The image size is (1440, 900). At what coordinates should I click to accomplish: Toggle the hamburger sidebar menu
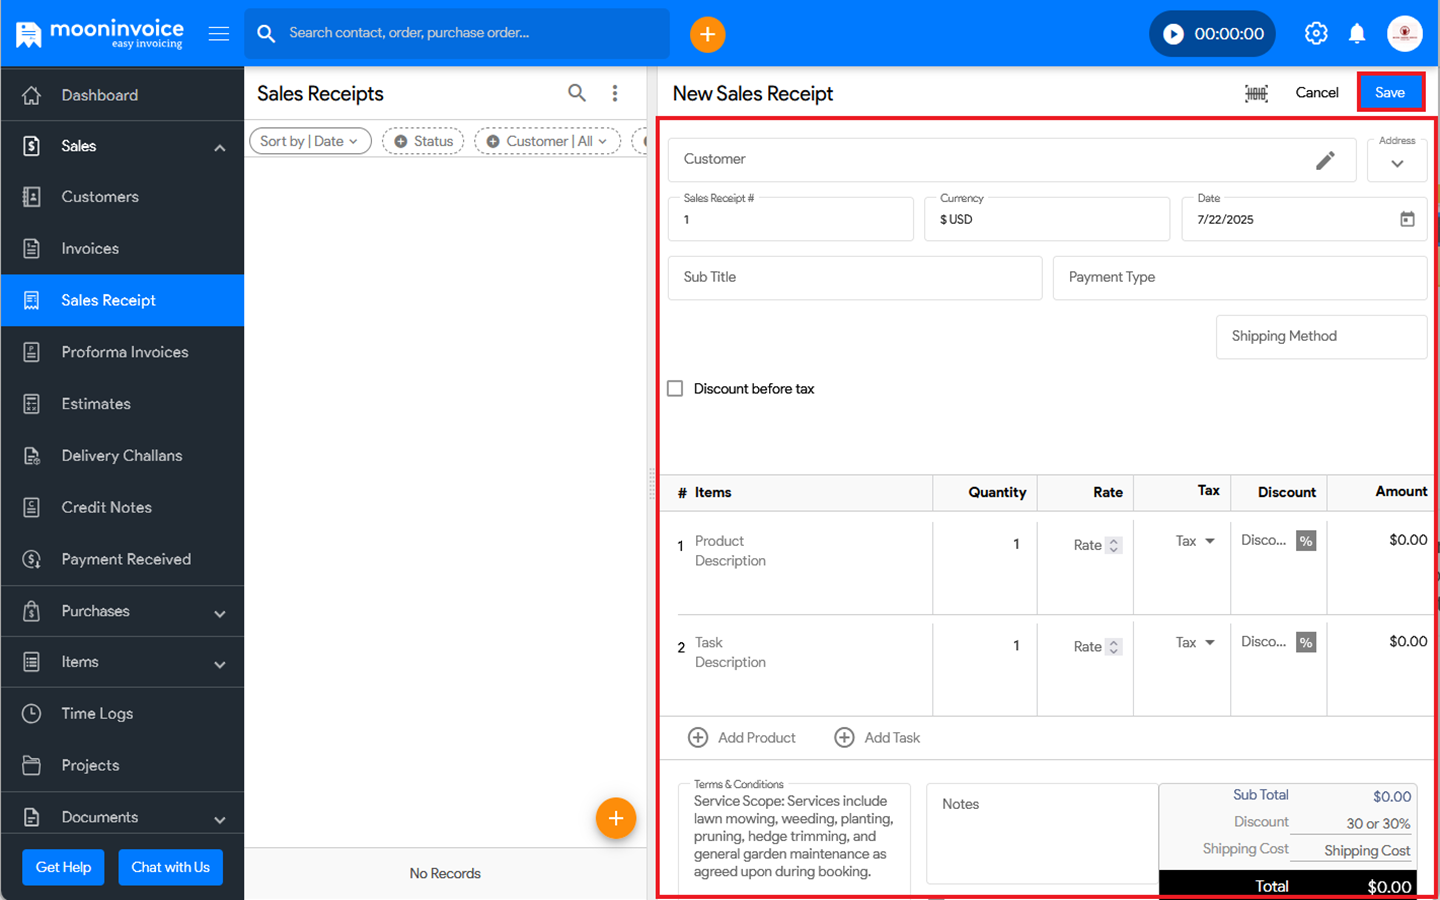(x=219, y=34)
